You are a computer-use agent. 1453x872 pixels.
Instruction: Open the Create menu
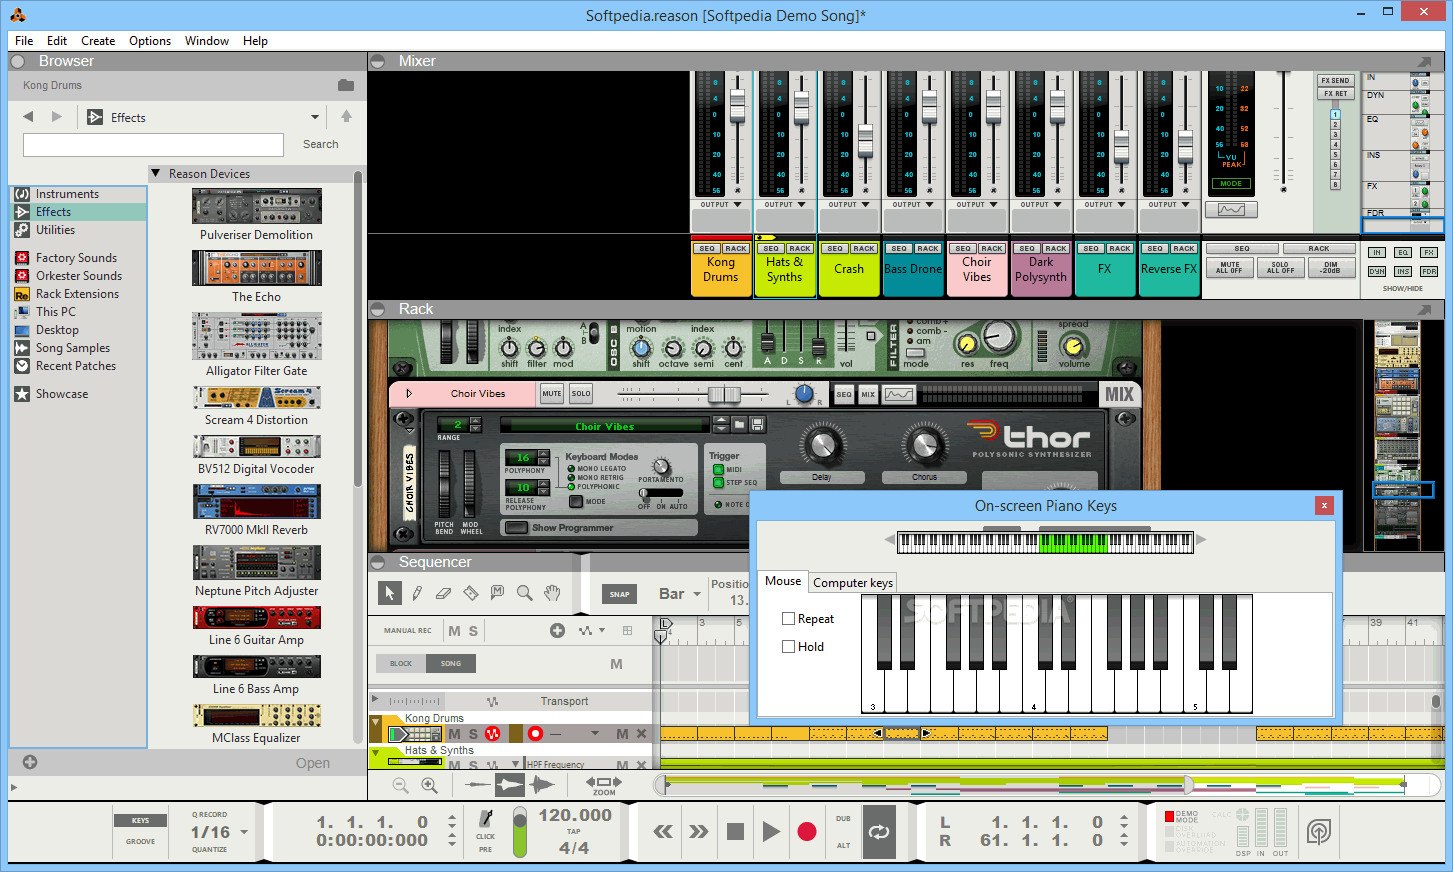click(98, 41)
